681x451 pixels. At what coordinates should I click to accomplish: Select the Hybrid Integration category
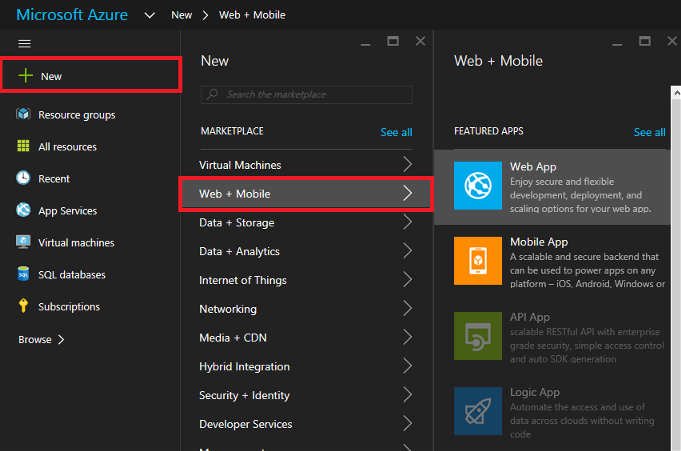[306, 366]
